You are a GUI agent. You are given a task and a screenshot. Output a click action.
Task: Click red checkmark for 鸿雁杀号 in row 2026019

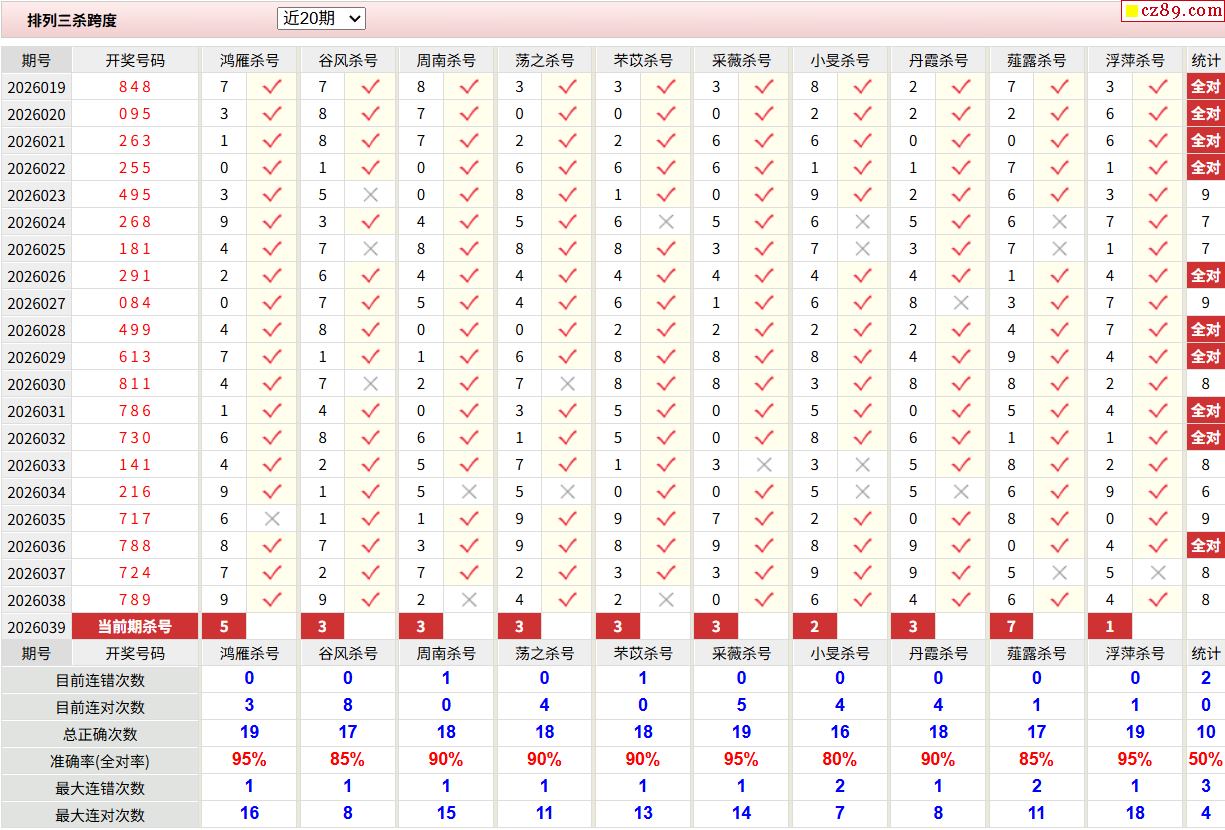pyautogui.click(x=272, y=87)
